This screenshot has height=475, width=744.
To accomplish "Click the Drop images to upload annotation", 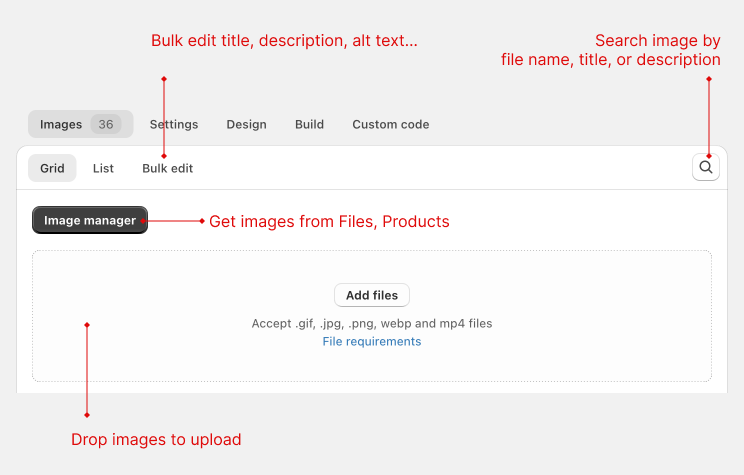I will click(x=156, y=439).
